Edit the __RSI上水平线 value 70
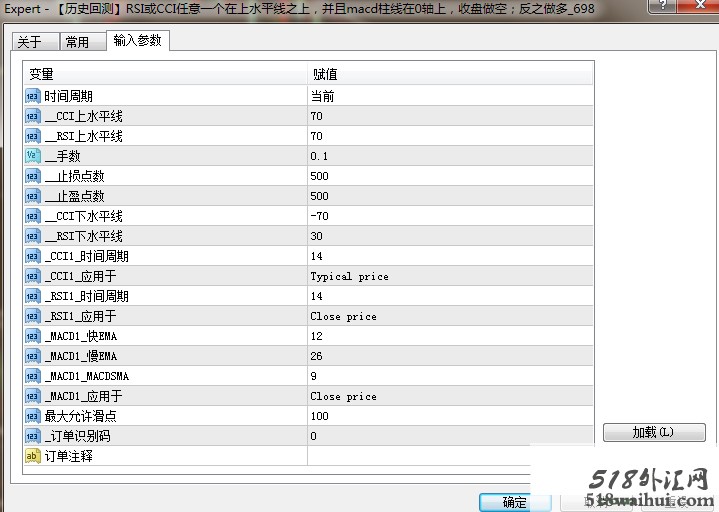The width and height of the screenshot is (719, 512). [450, 136]
